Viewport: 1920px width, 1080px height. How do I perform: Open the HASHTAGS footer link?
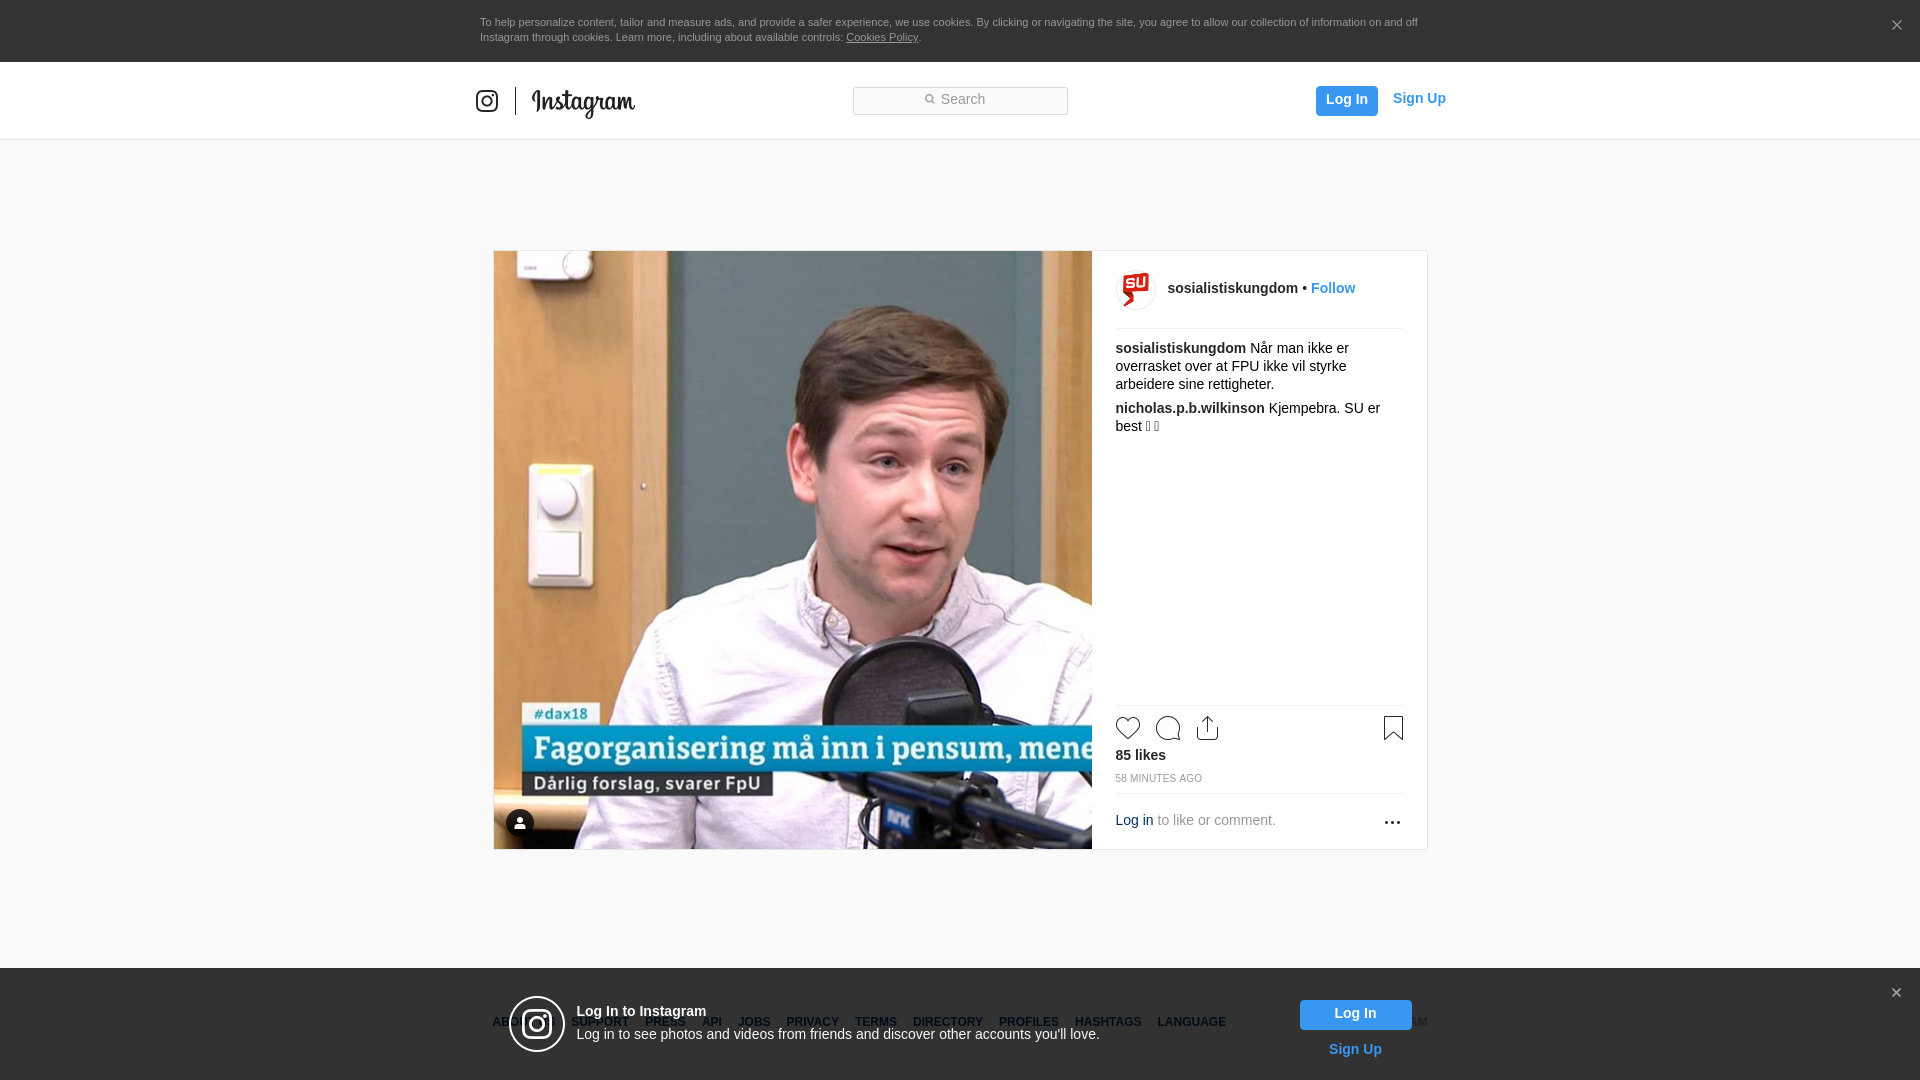tap(1107, 1022)
